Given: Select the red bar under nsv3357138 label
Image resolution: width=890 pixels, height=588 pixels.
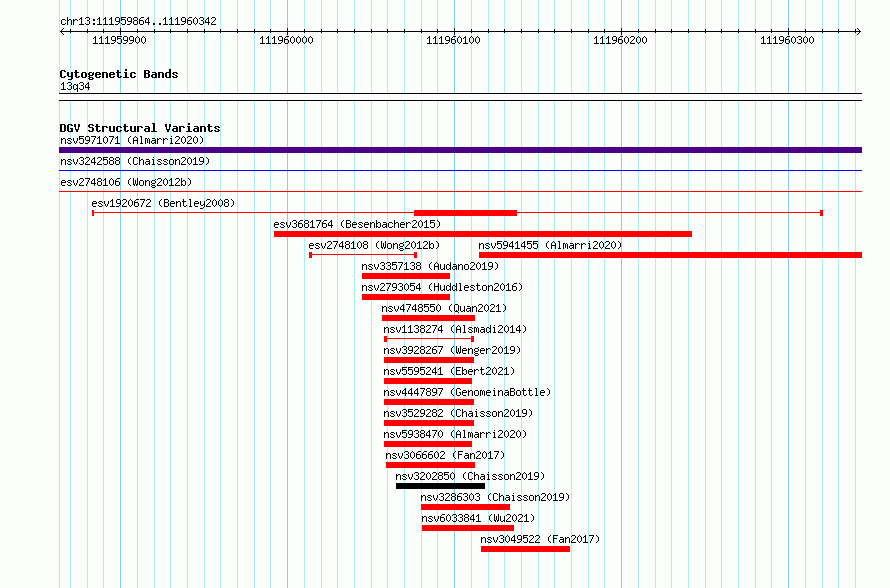Looking at the screenshot, I should point(406,276).
